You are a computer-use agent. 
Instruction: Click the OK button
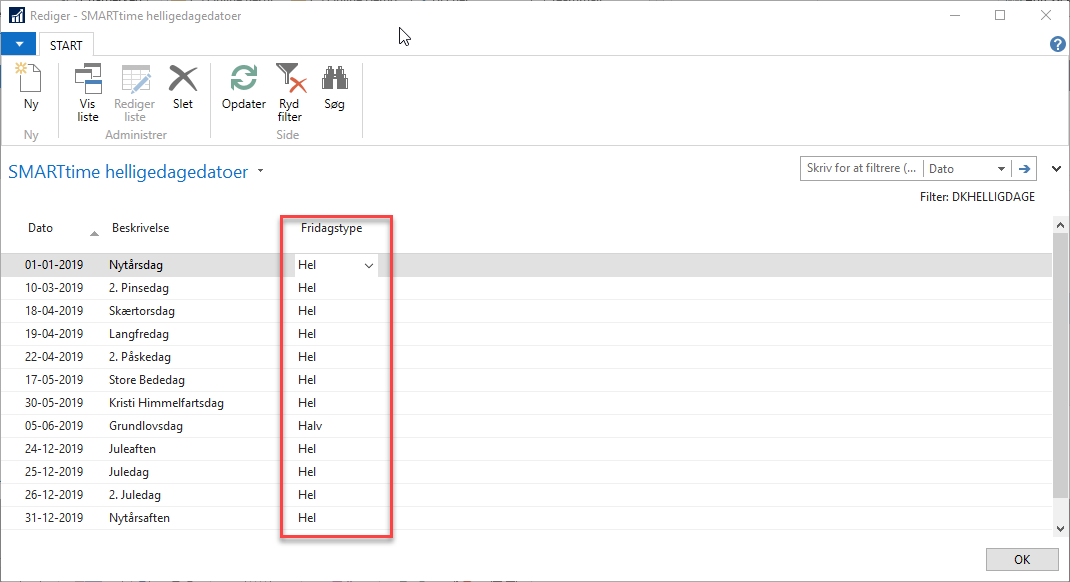[1022, 559]
